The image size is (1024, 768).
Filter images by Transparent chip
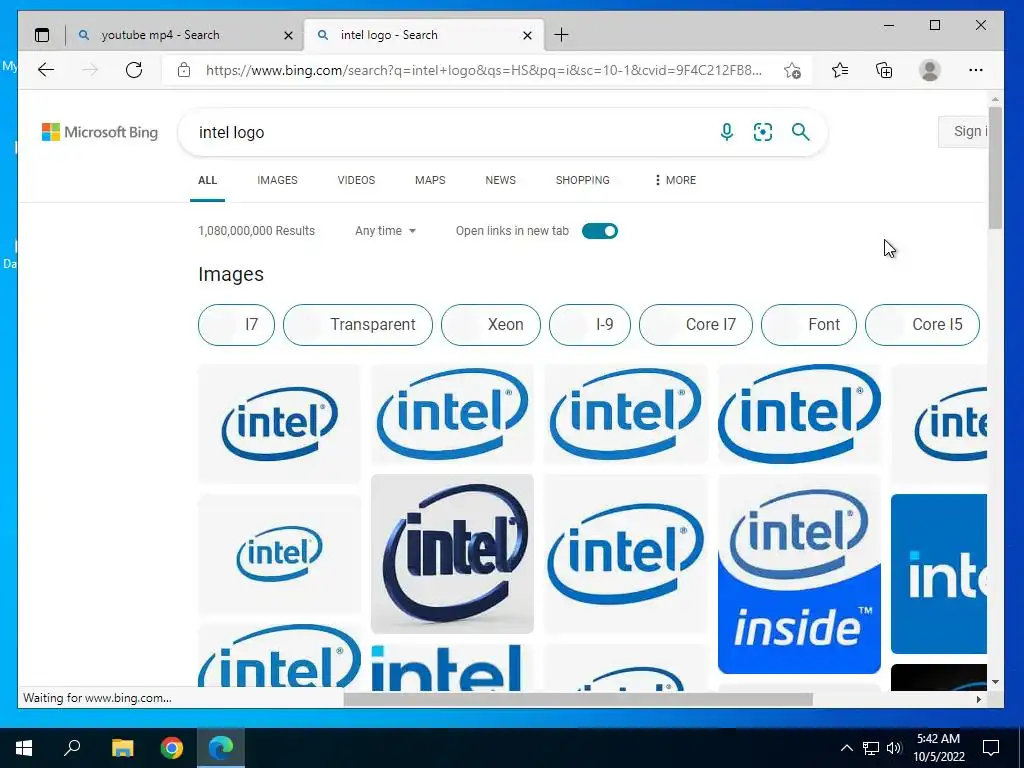pos(358,325)
